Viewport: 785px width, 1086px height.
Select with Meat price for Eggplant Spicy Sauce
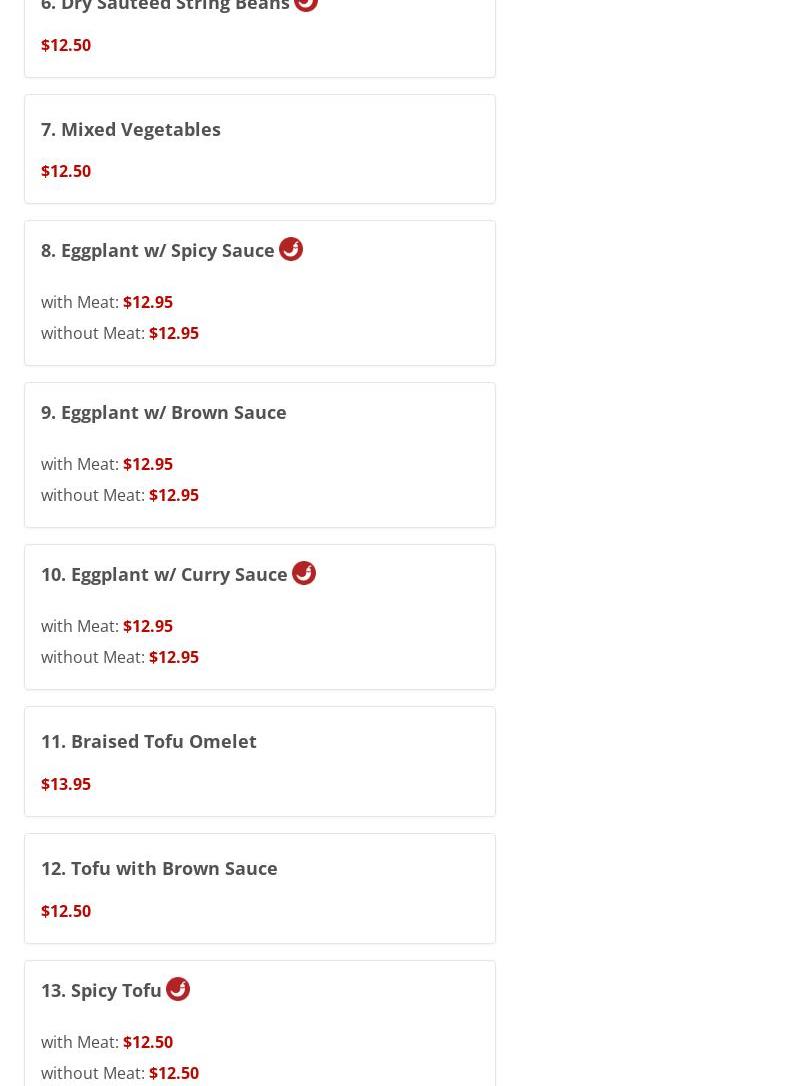point(147,302)
